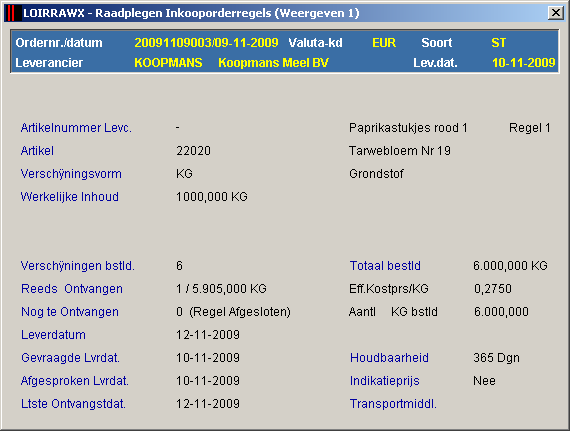Click the Ltste Ontvangstdat. label
570x431 pixels.
(x=73, y=404)
